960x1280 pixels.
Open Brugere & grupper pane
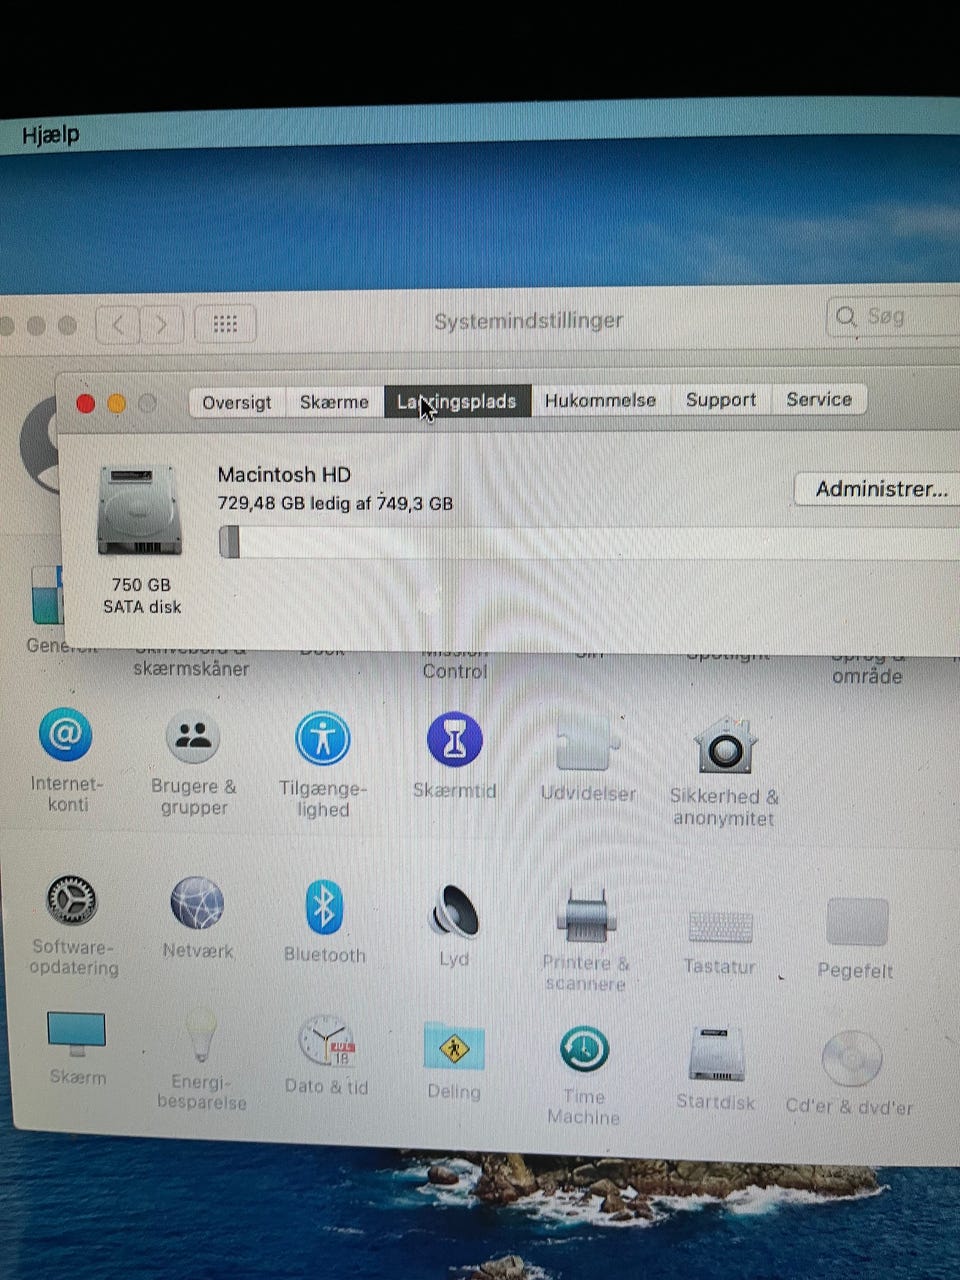193,738
